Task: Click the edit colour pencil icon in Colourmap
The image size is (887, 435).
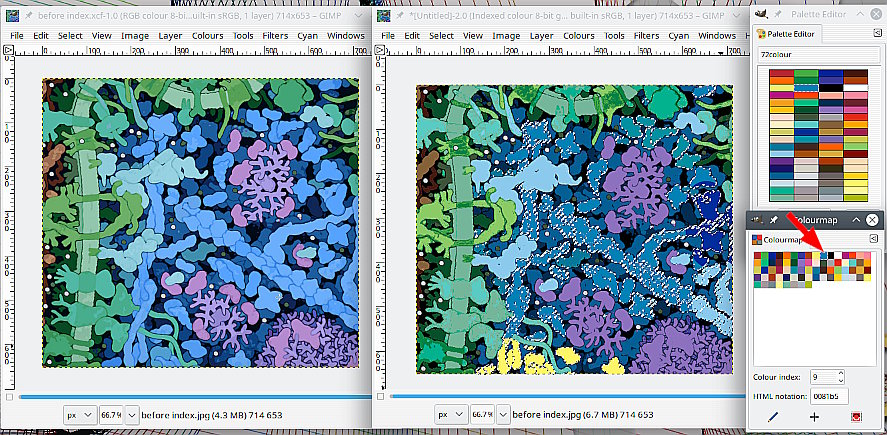Action: coord(772,416)
